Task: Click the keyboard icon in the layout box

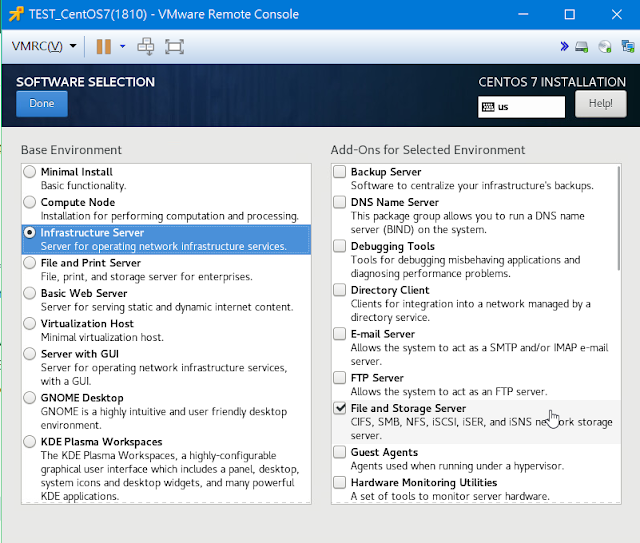Action: (x=488, y=107)
